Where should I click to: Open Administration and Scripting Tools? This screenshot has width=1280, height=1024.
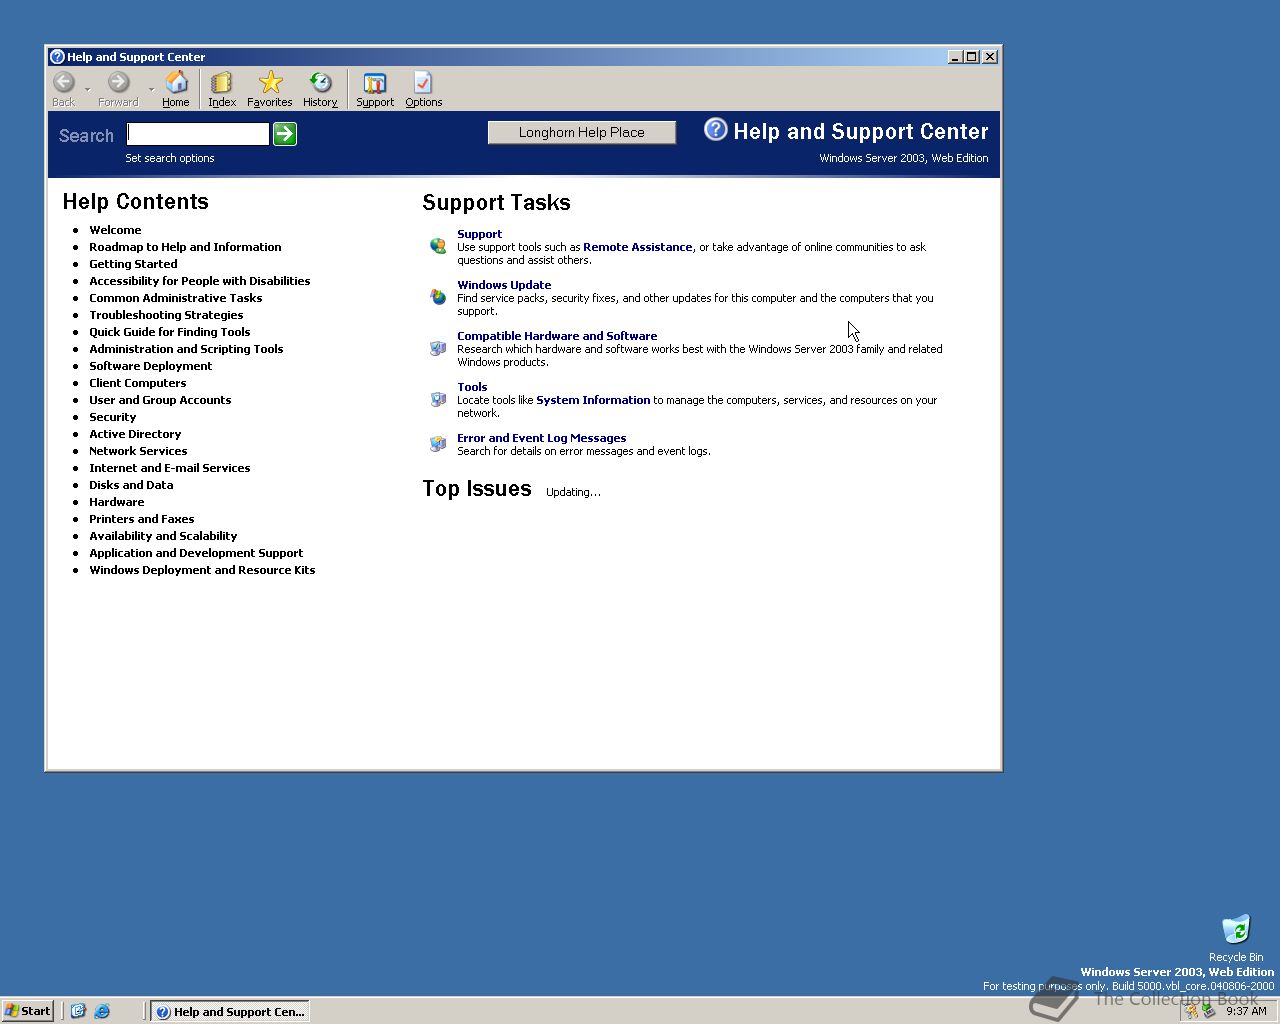[186, 349]
